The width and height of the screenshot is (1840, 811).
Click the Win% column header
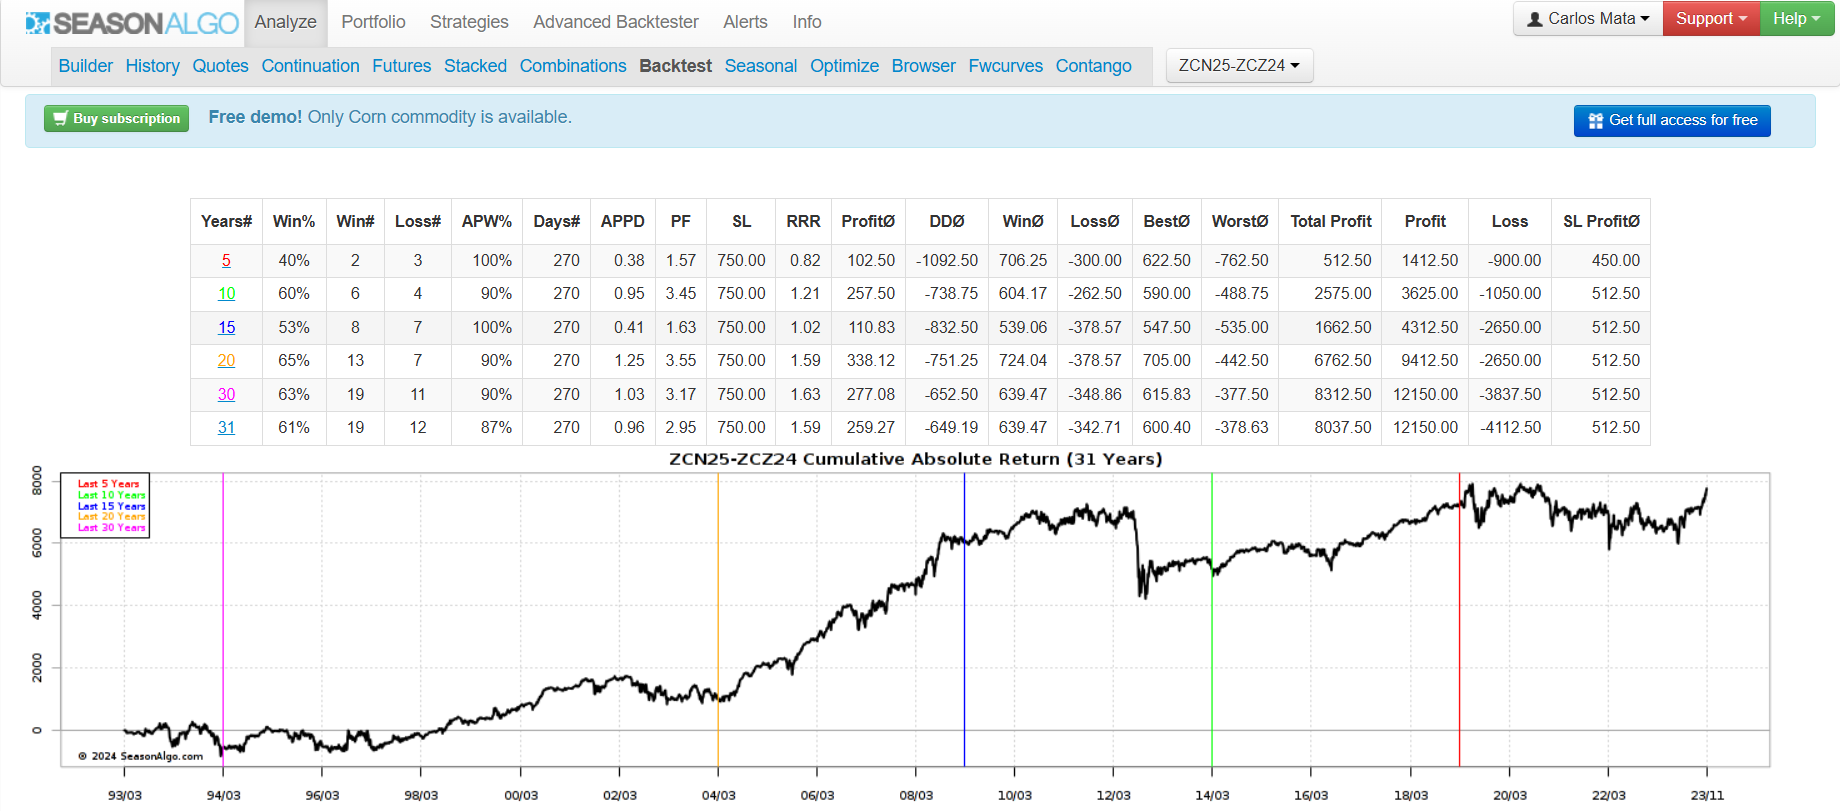293,221
